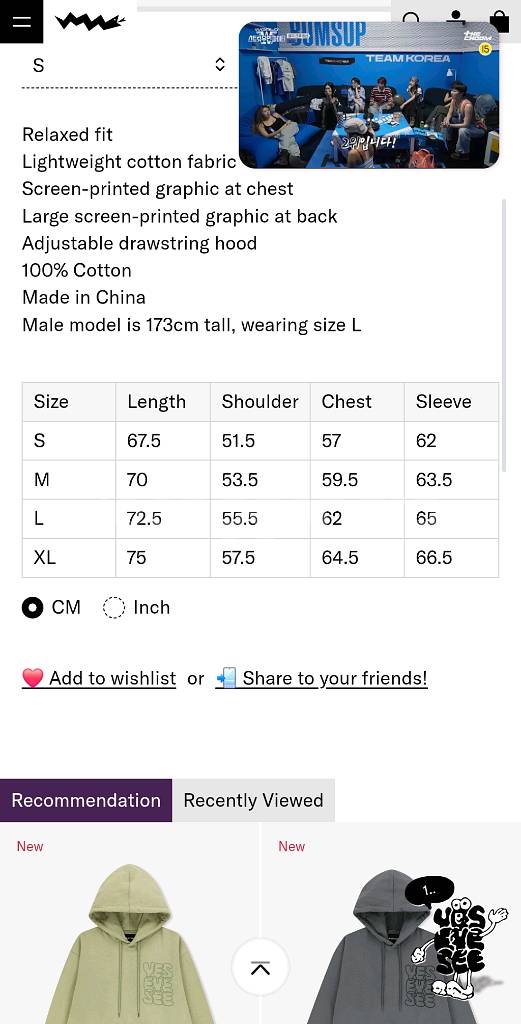Click the description area scrollbar
Viewport: 521px width, 1024px height.
coord(503,334)
